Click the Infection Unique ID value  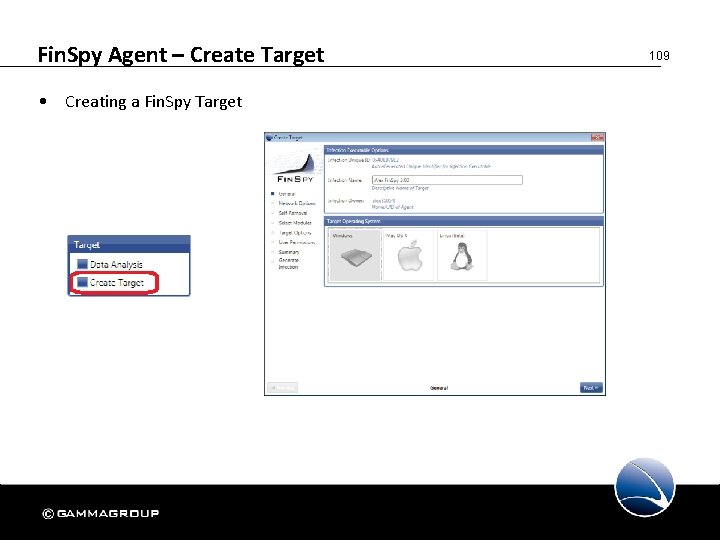coord(385,160)
